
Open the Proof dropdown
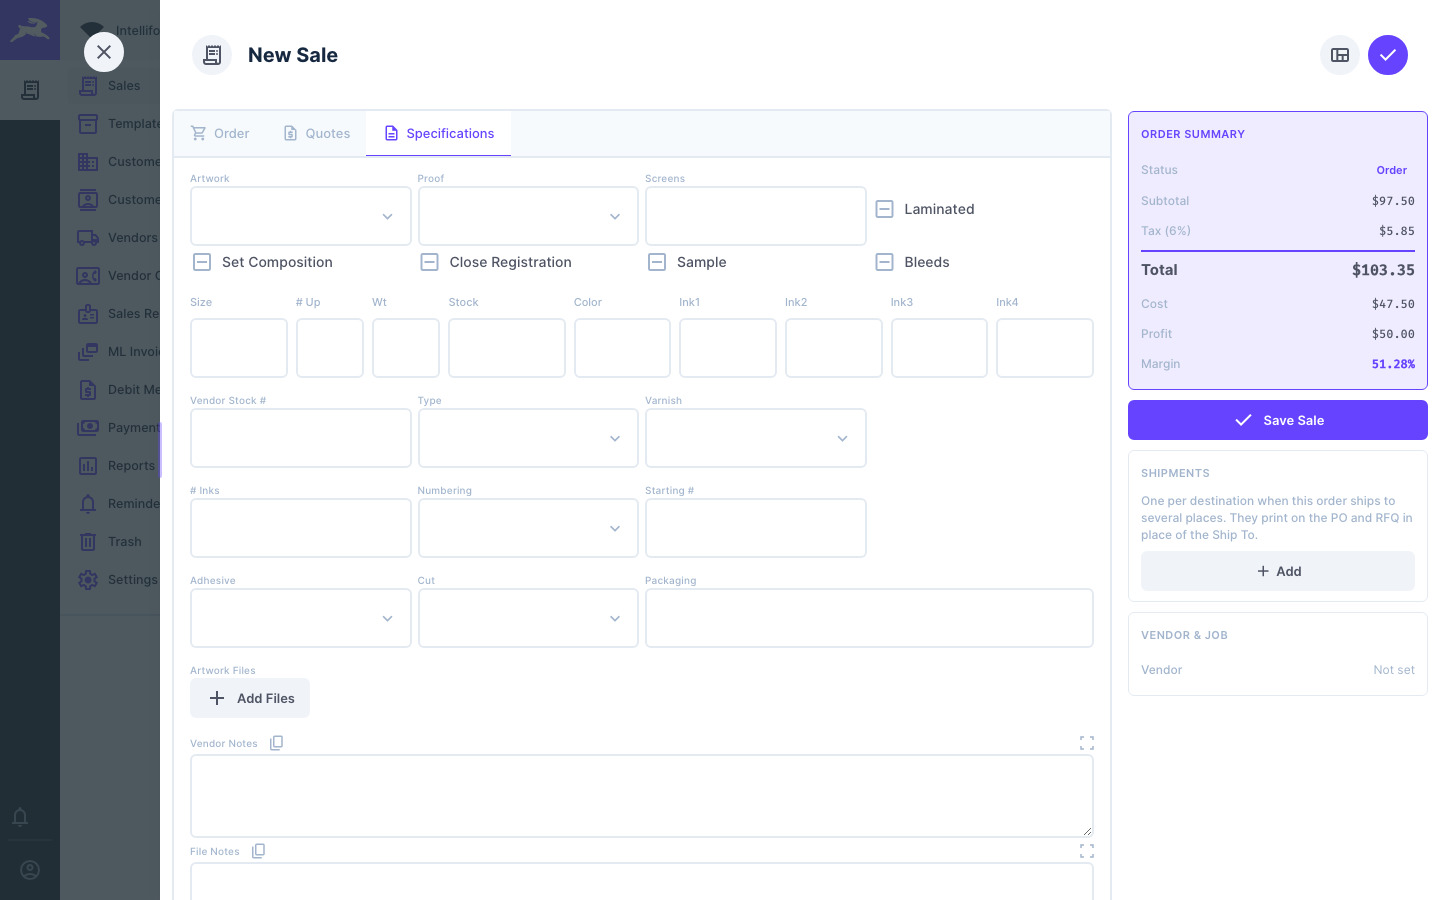pos(528,216)
